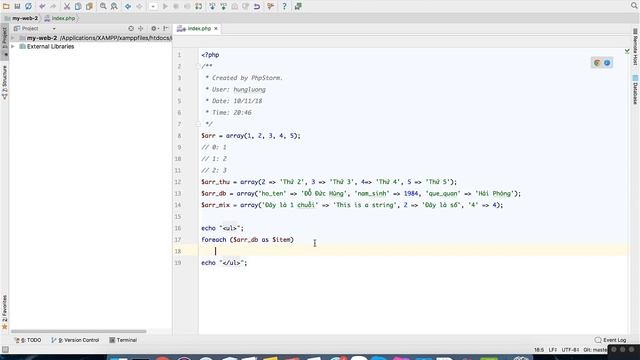The width and height of the screenshot is (640, 360).
Task: Open Help with the question mark icon
Action: coord(284,6)
